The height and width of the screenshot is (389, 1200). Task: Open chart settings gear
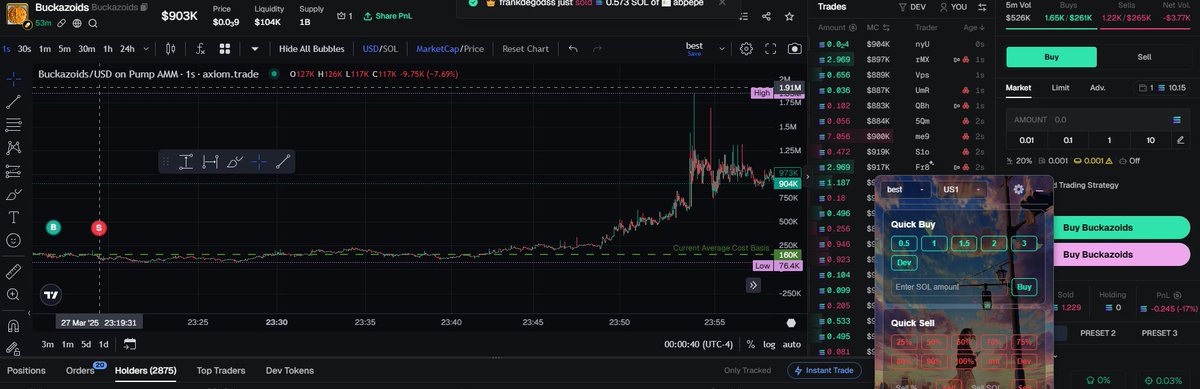pos(746,48)
